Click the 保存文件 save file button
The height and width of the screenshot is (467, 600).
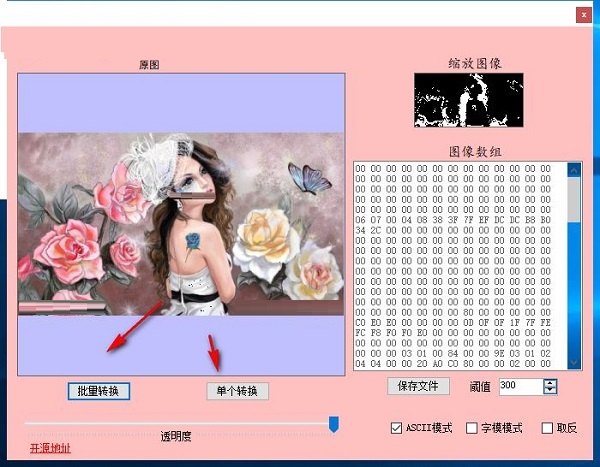(x=418, y=386)
